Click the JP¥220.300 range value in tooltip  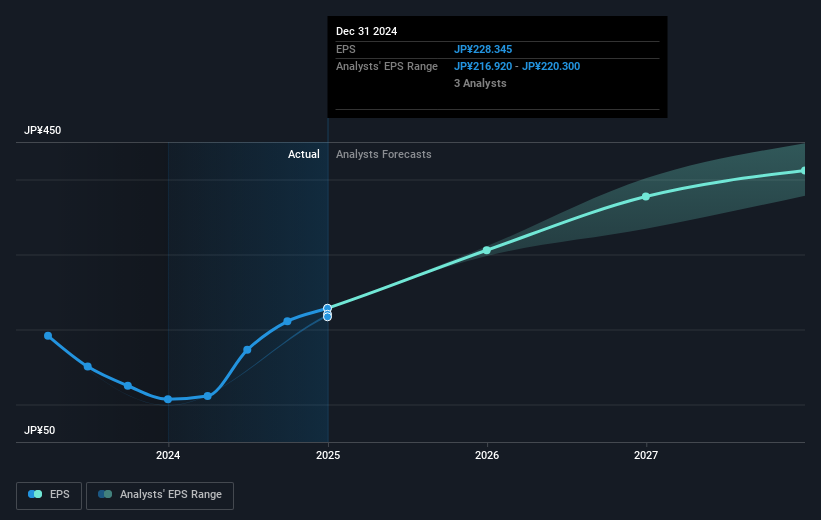[551, 67]
